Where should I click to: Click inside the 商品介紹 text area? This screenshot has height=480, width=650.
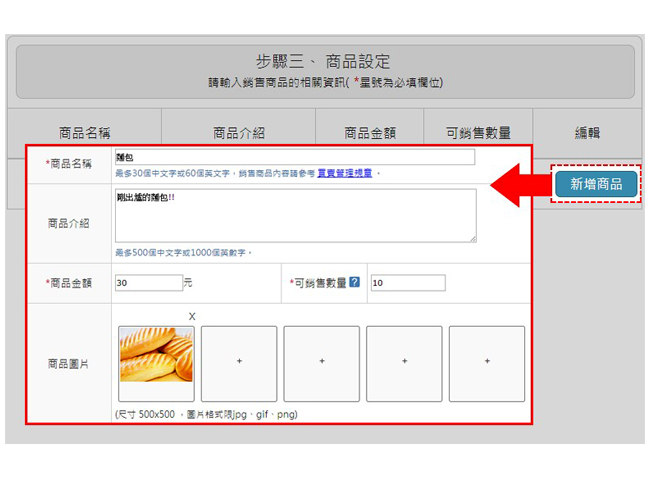click(294, 214)
